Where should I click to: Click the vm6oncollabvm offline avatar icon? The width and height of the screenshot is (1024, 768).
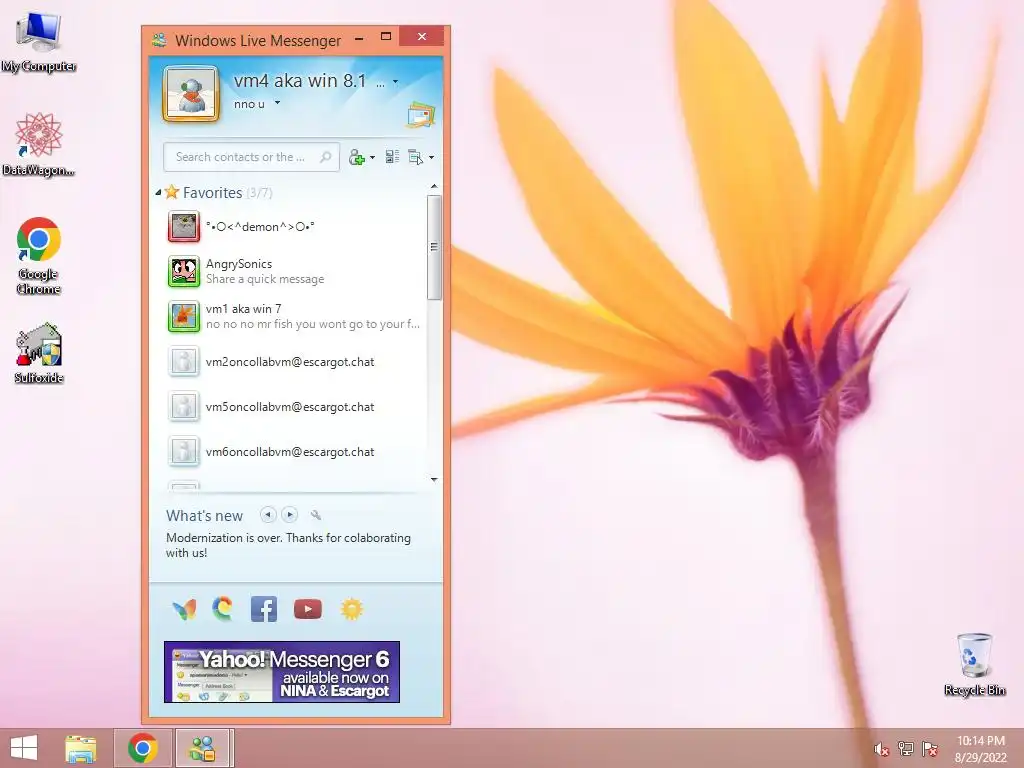pos(184,451)
